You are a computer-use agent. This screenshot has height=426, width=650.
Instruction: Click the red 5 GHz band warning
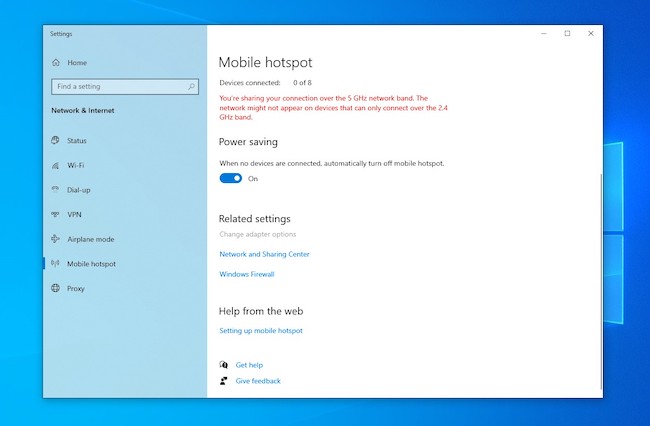[x=333, y=108]
